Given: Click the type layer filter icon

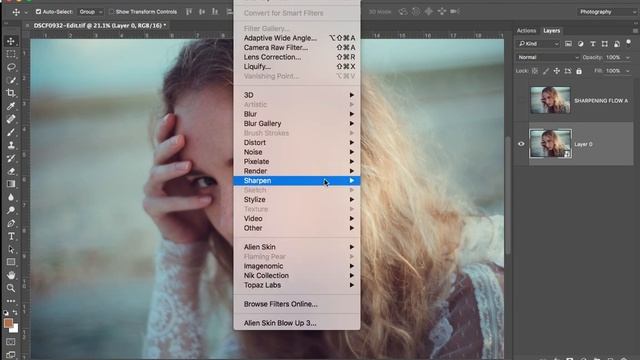Looking at the screenshot, I should [593, 44].
